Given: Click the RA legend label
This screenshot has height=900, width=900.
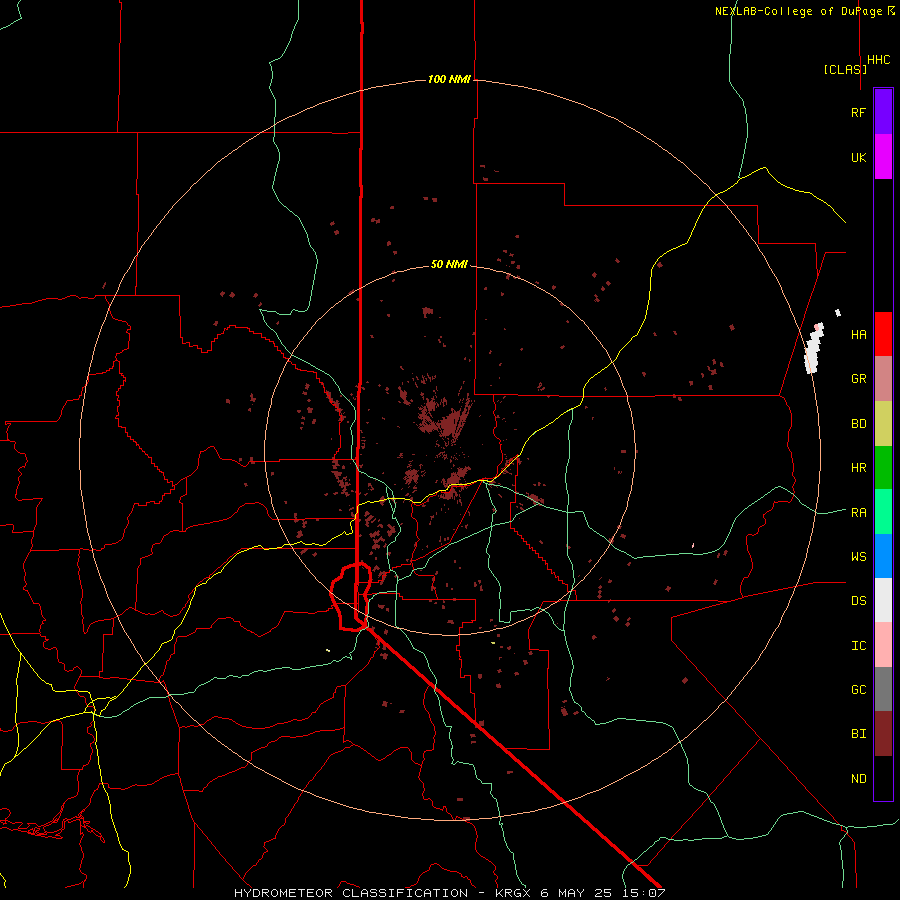Looking at the screenshot, I should pos(858,513).
